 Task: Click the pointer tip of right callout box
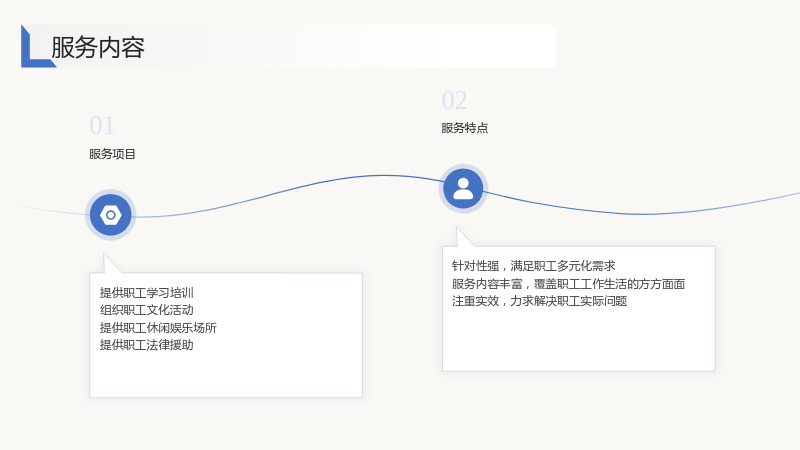point(458,230)
